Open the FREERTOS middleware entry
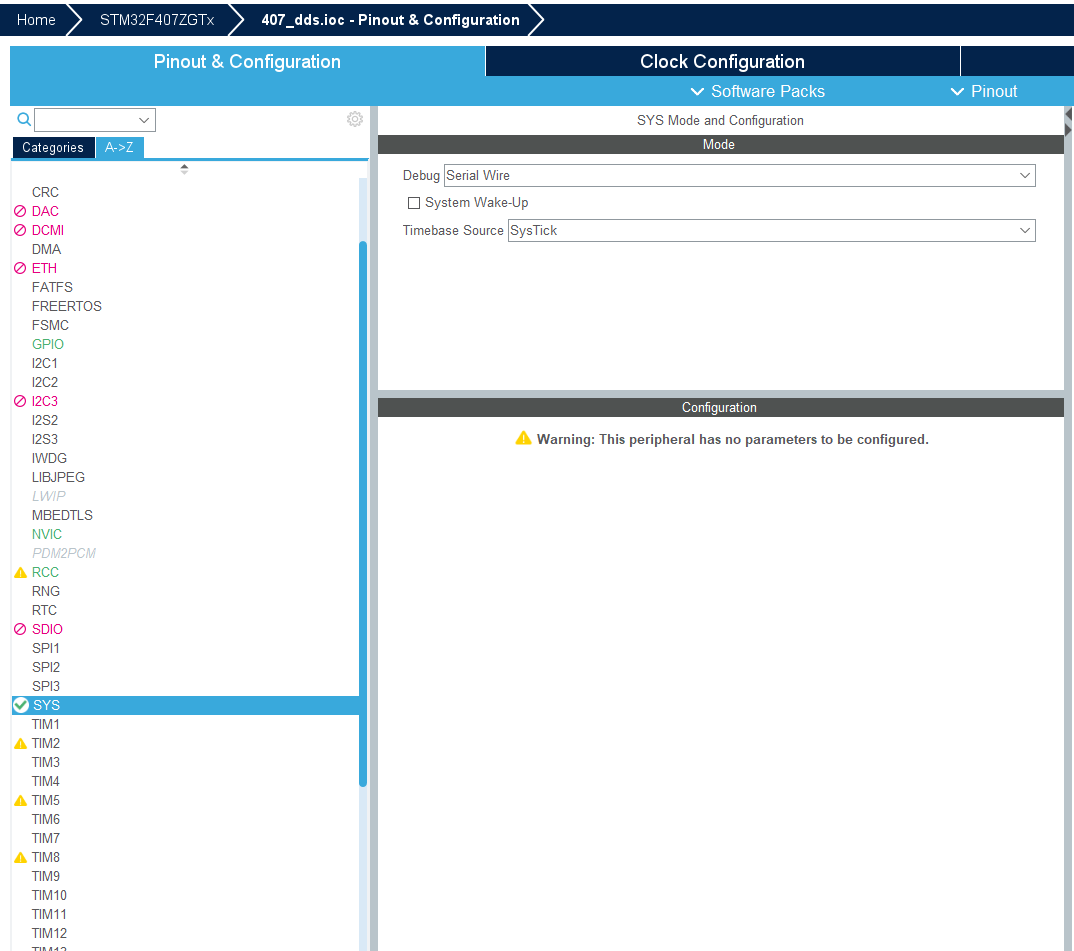1074x951 pixels. tap(66, 306)
